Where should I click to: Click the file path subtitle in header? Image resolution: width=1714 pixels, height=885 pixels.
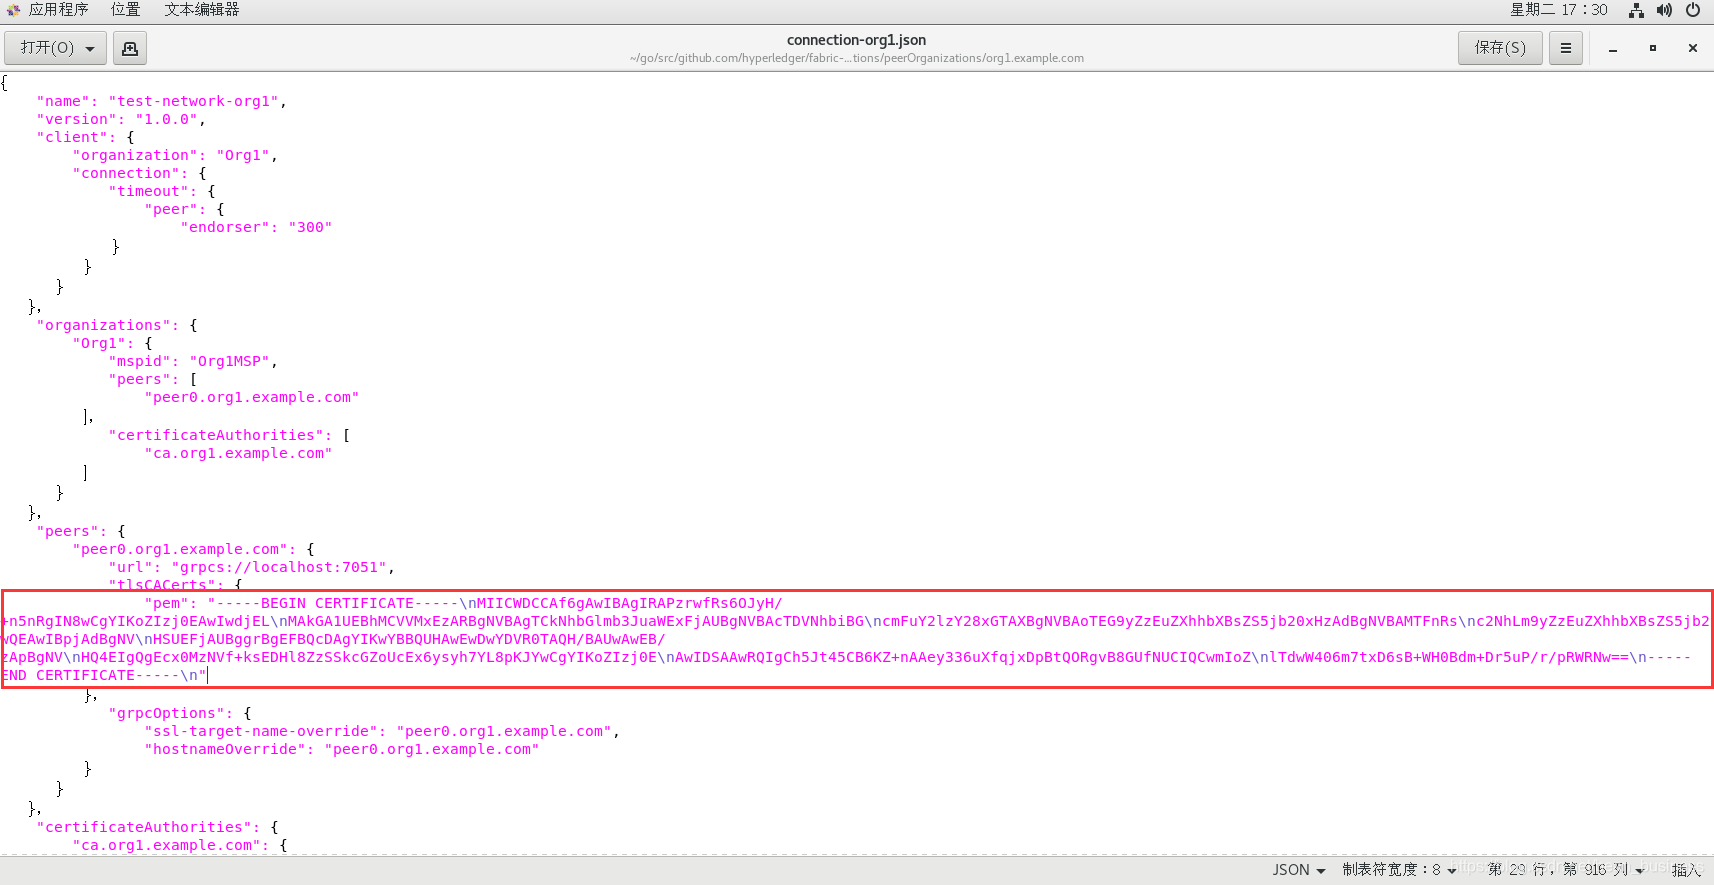pos(856,58)
